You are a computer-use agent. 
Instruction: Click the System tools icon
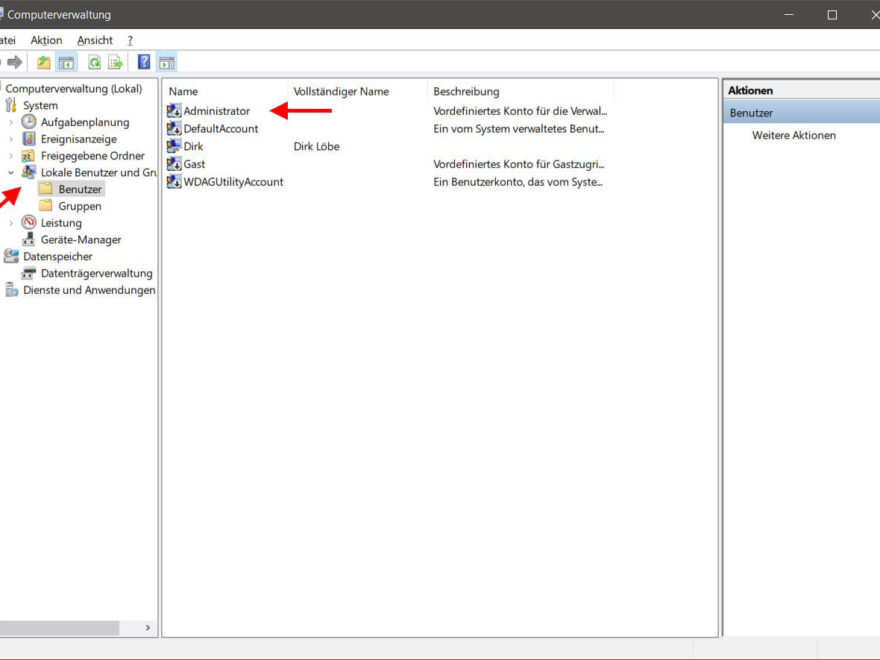(x=11, y=105)
